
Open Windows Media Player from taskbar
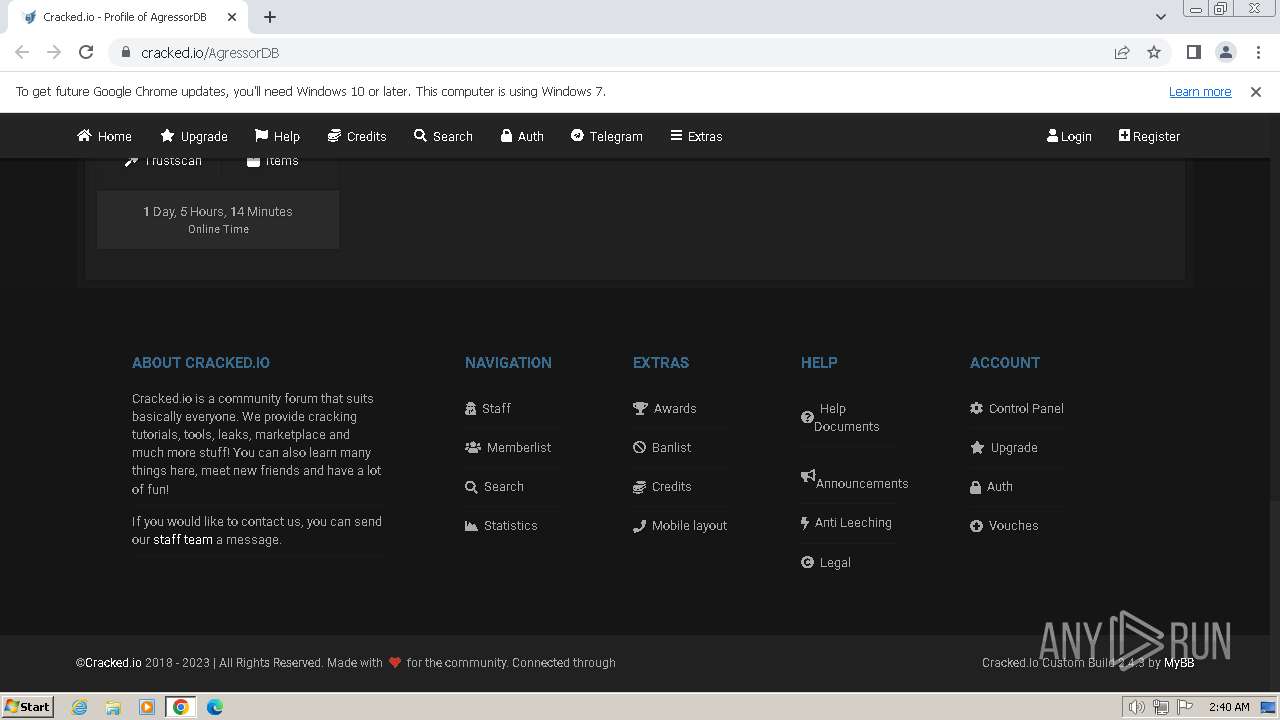click(x=147, y=707)
